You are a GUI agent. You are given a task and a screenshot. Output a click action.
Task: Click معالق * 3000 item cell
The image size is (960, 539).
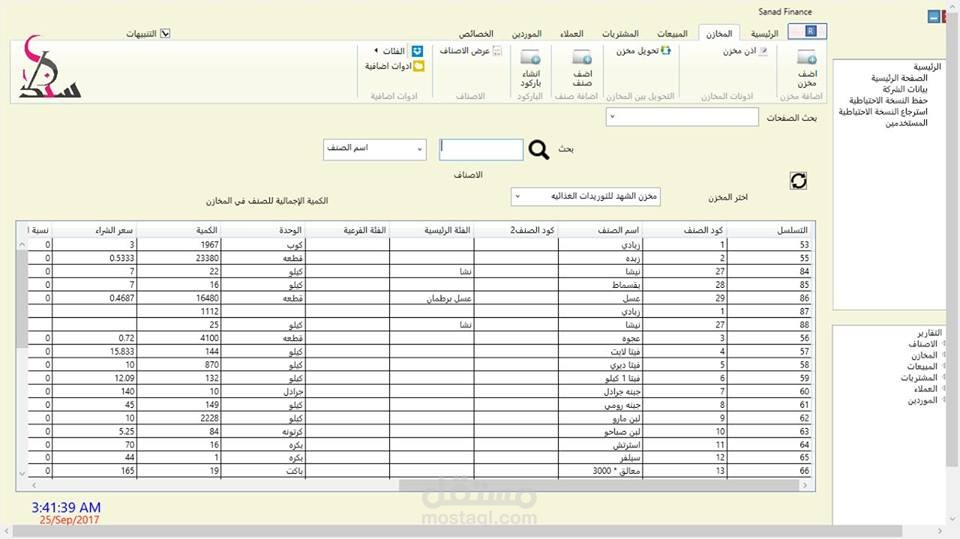coord(600,471)
